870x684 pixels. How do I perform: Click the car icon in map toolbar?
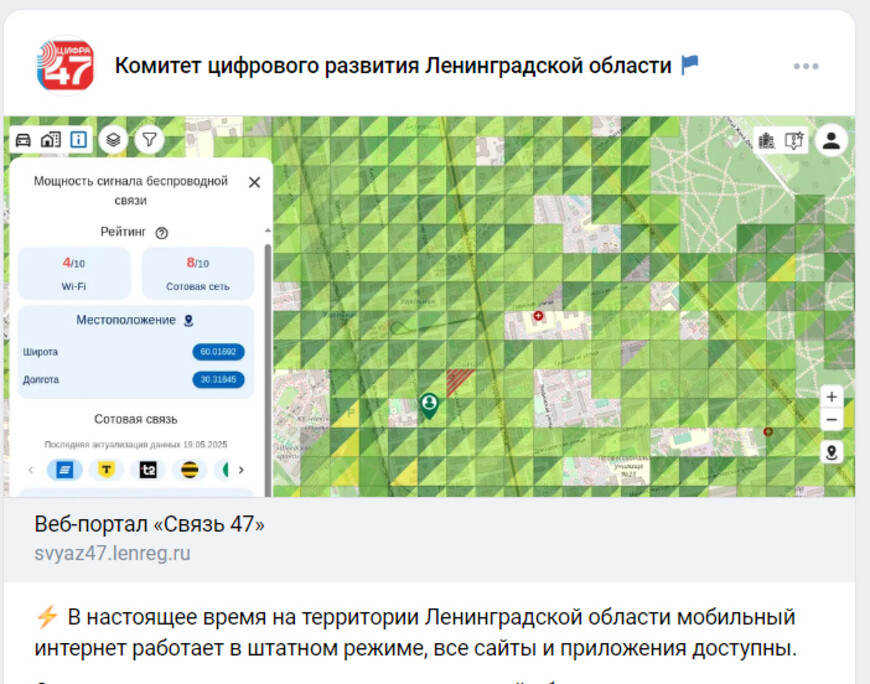point(23,140)
